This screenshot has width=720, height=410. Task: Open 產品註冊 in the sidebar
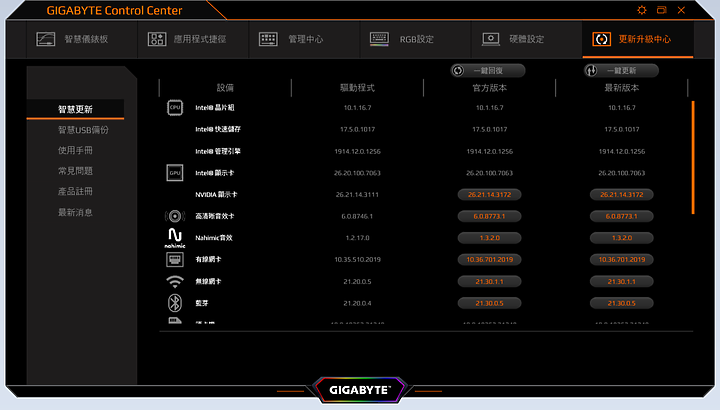[x=75, y=191]
